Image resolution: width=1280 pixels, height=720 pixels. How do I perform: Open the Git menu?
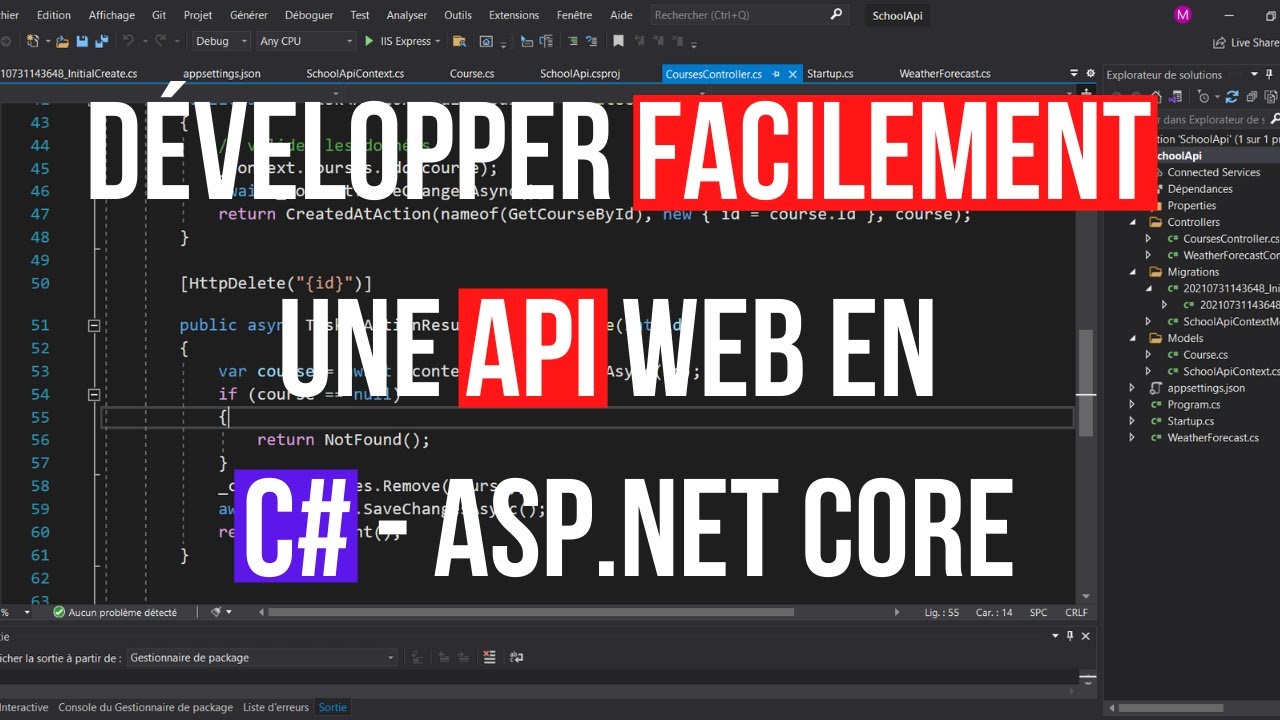click(159, 15)
